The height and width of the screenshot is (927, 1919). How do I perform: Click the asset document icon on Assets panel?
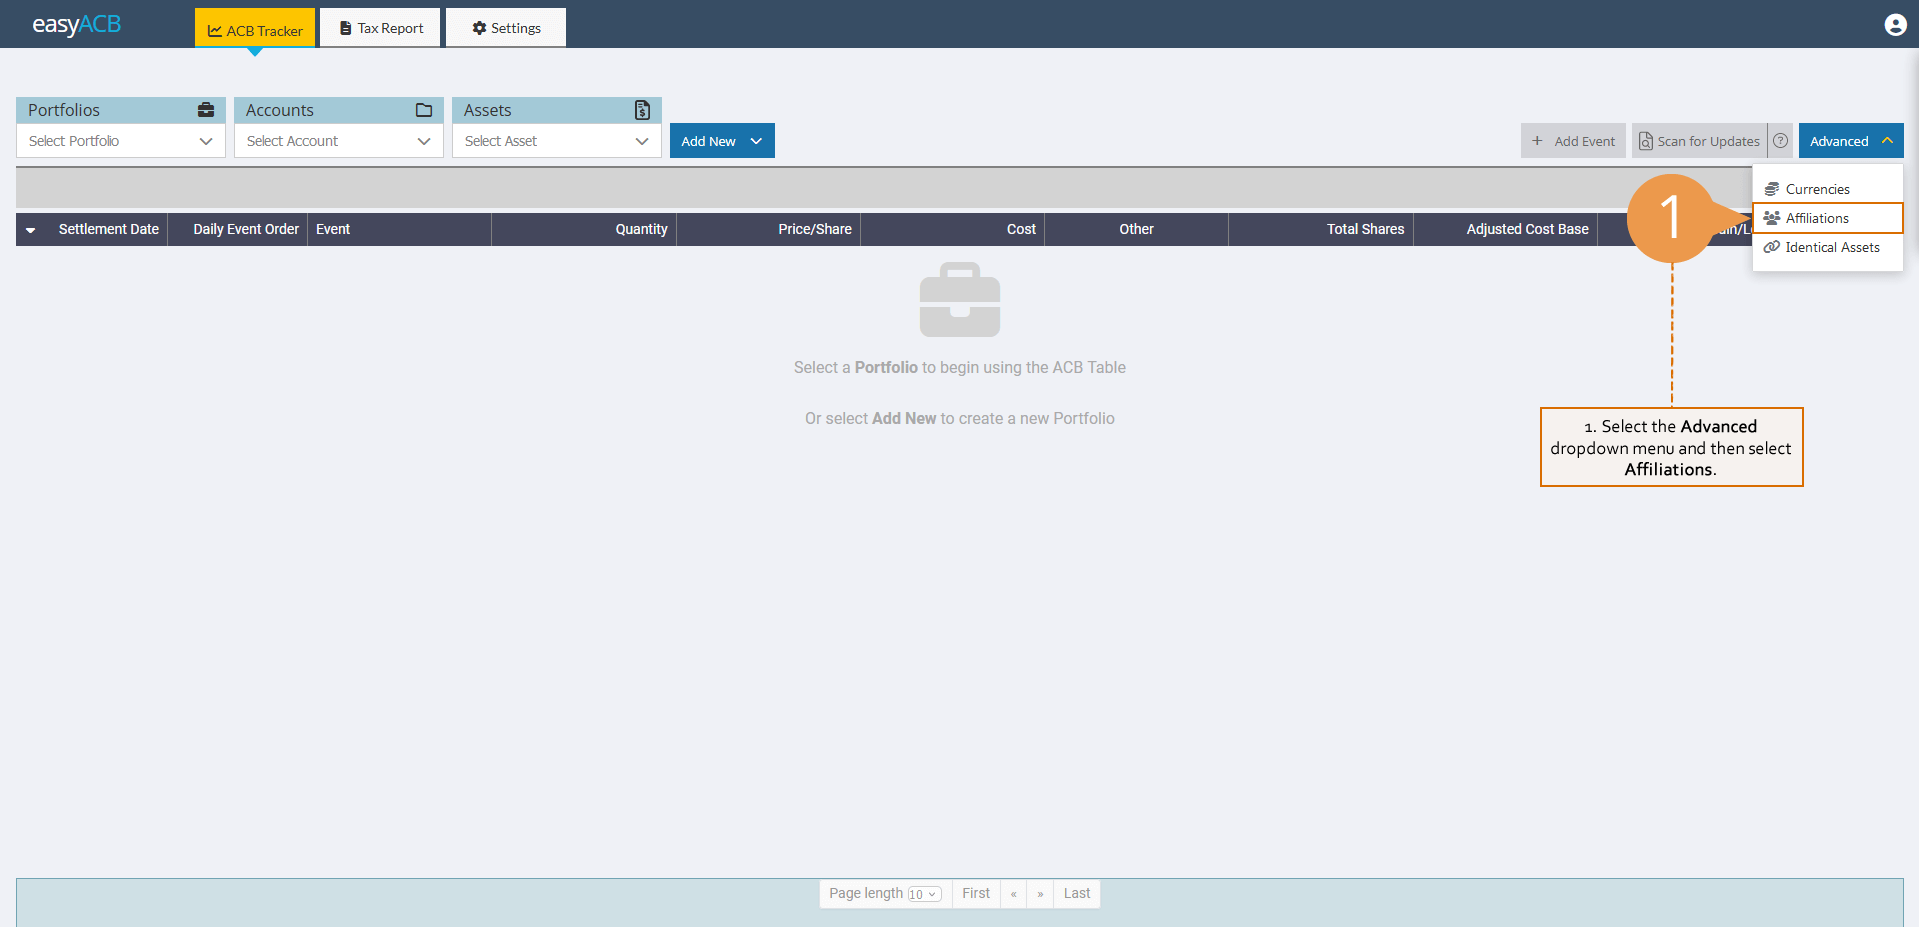tap(641, 110)
